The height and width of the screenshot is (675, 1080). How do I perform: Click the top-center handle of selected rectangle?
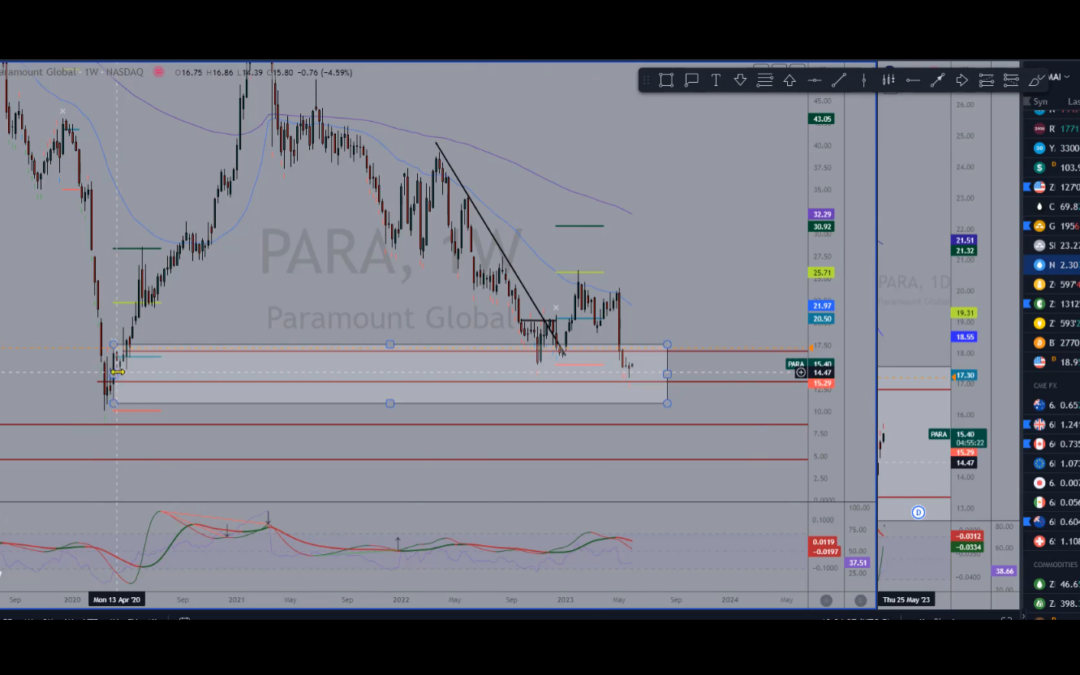390,344
